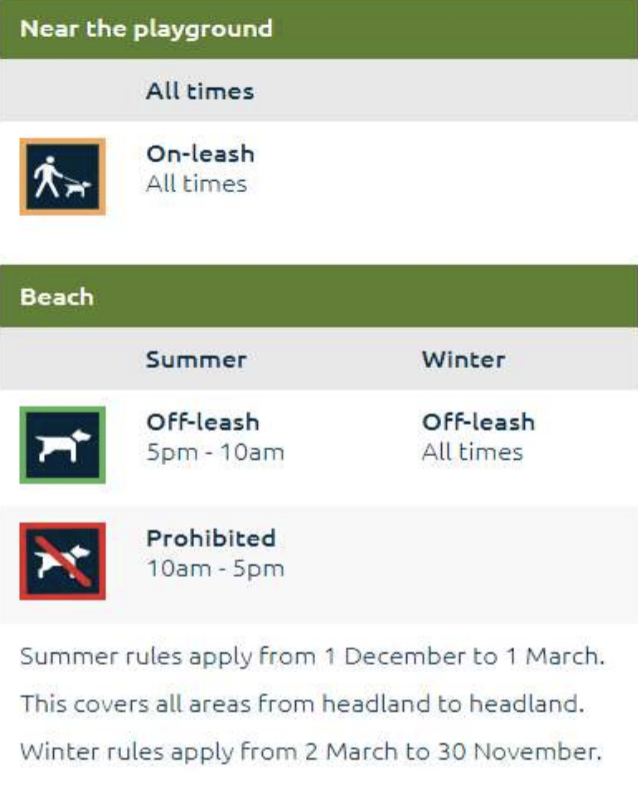Click the summer 'Off-leash' label
638x796 pixels.
pos(203,422)
